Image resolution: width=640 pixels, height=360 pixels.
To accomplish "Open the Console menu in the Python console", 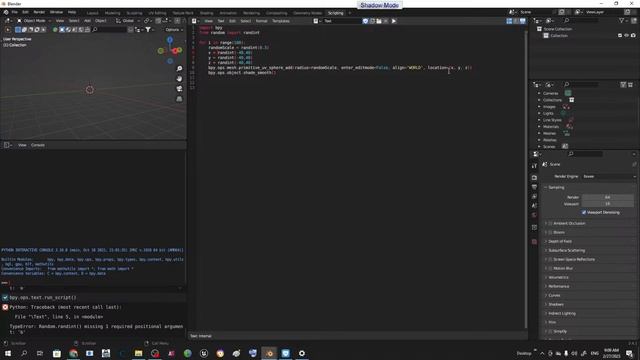I will (38, 145).
